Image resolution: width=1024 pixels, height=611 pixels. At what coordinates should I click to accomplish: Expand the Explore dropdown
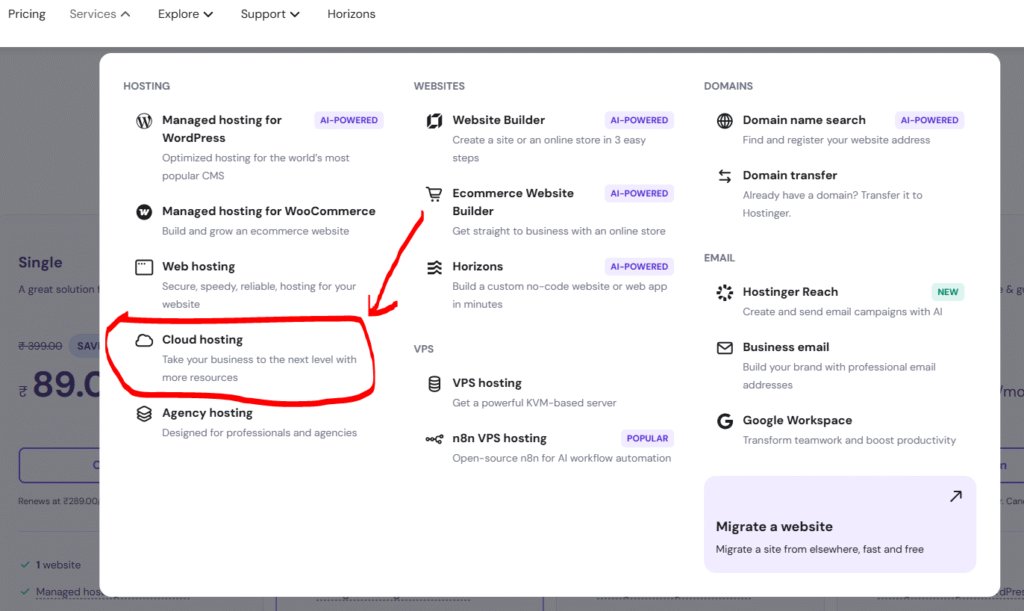(185, 14)
